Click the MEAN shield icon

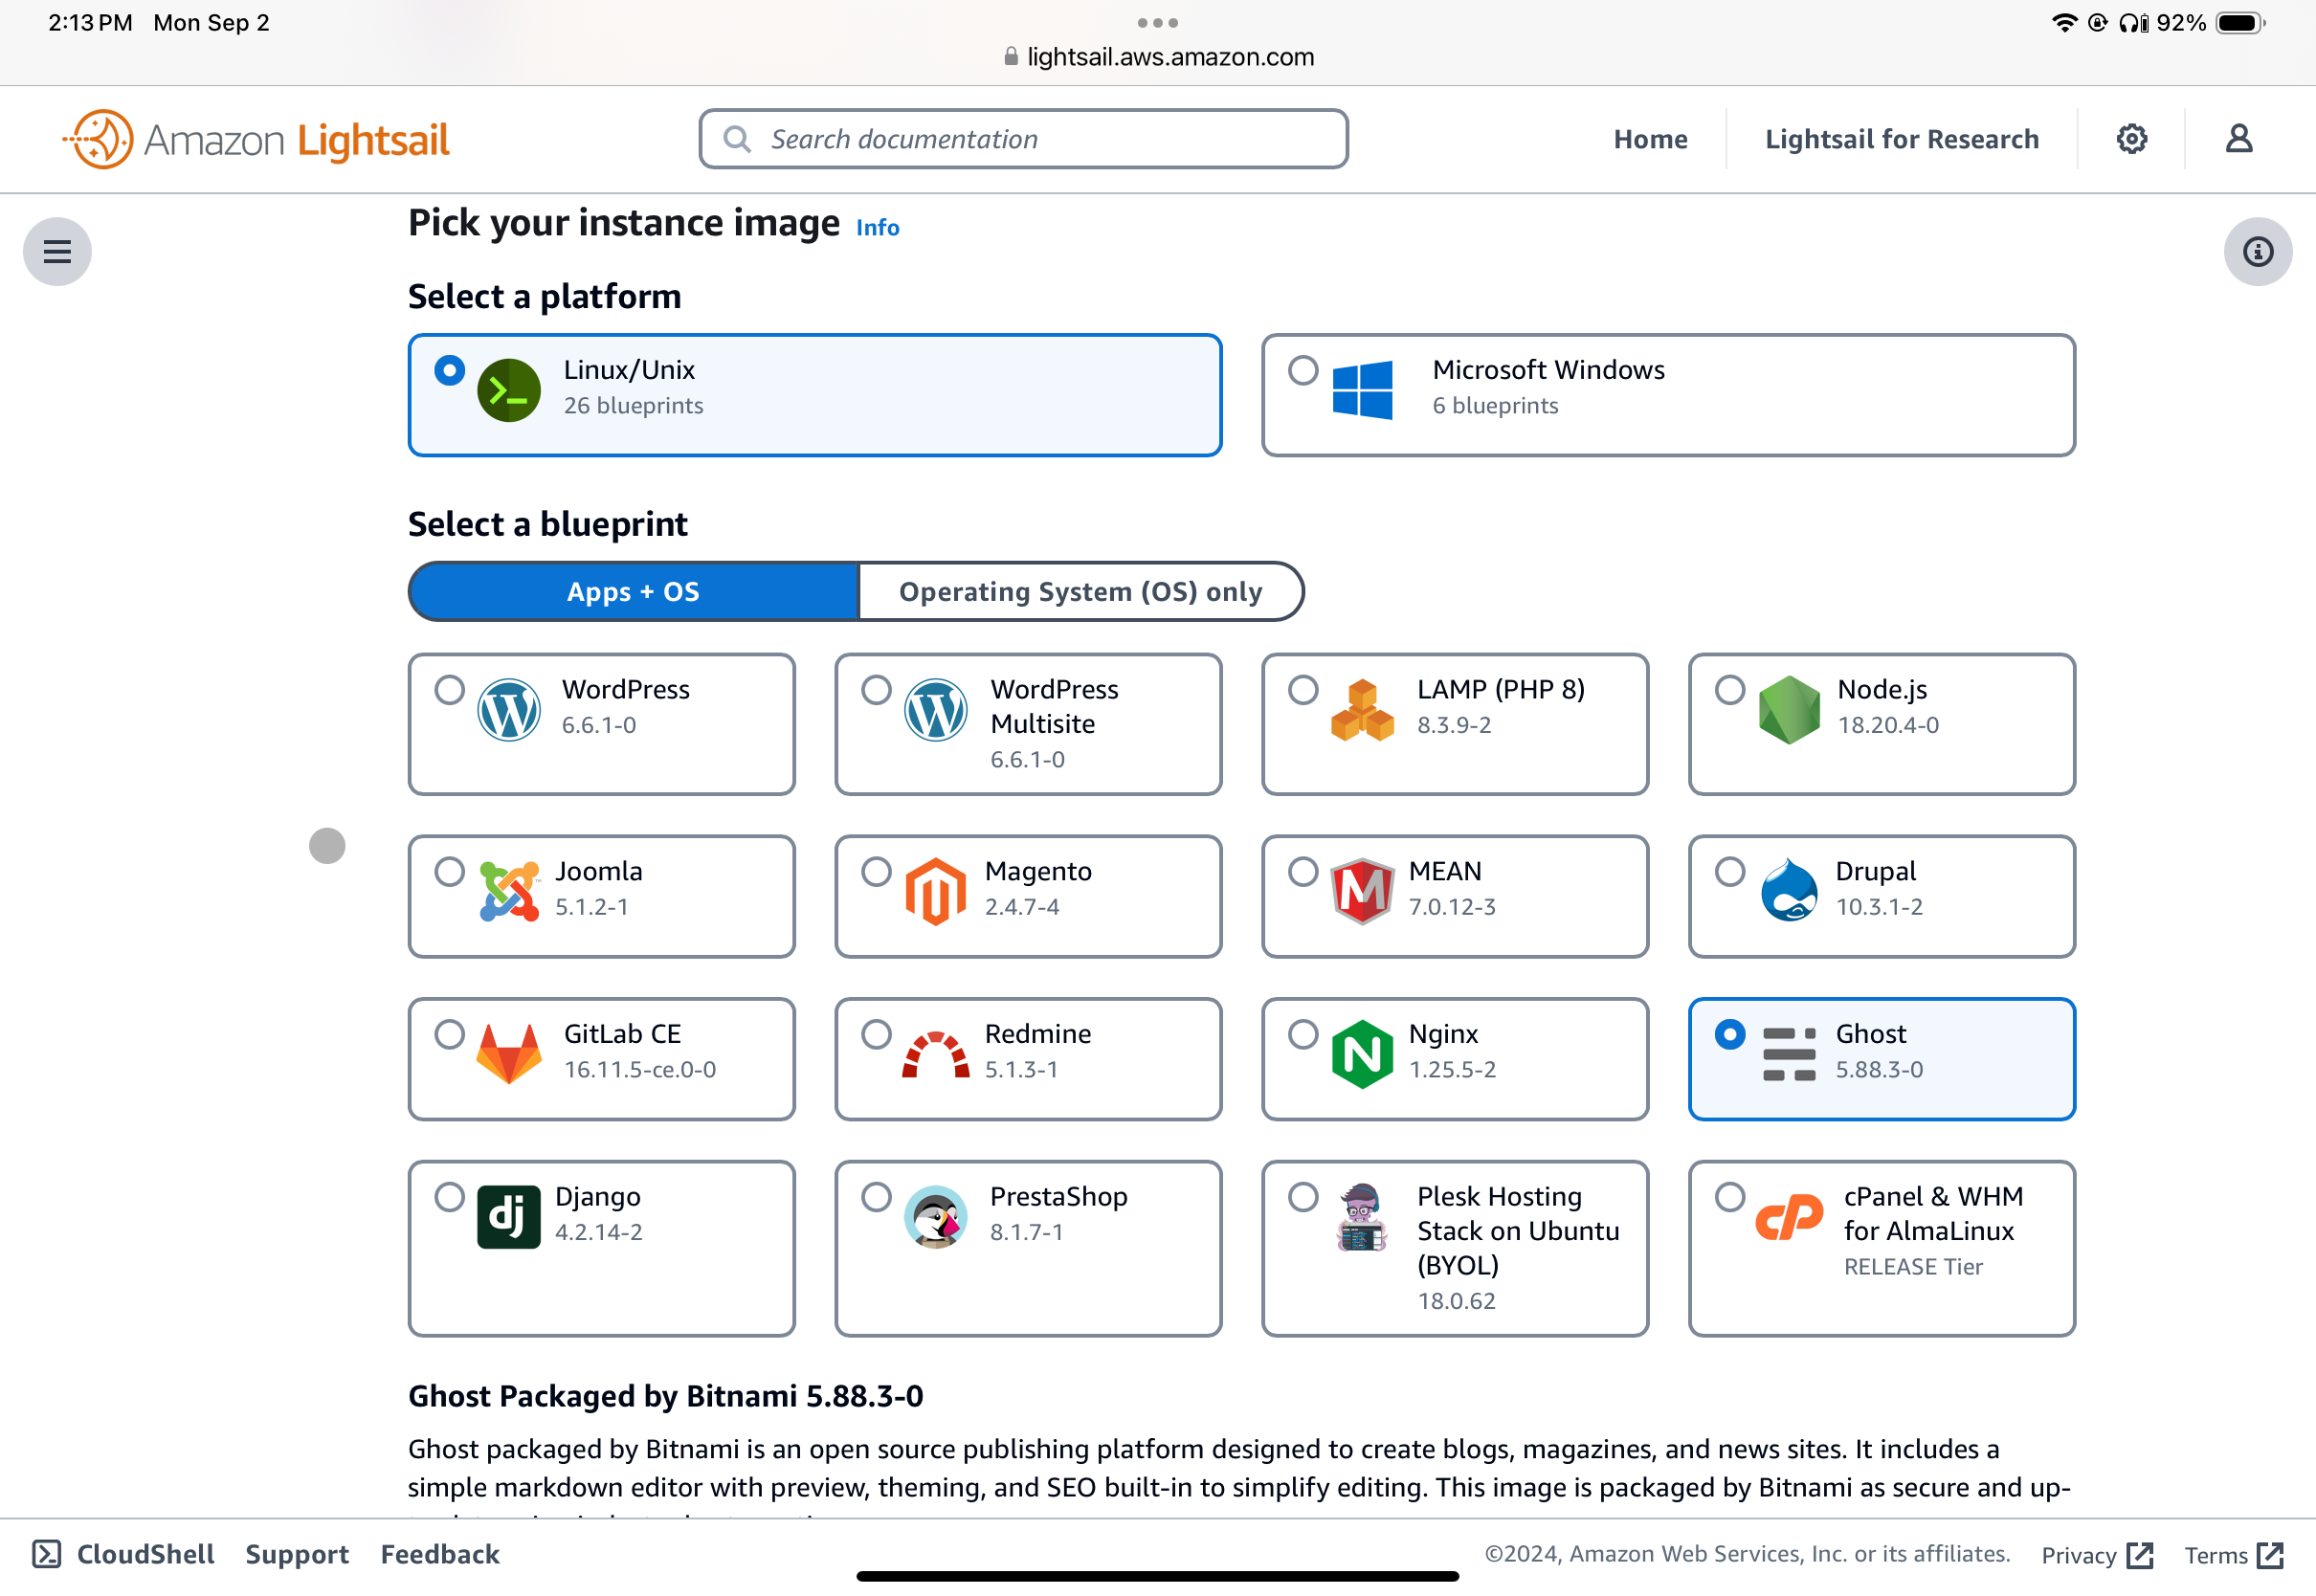click(1362, 891)
